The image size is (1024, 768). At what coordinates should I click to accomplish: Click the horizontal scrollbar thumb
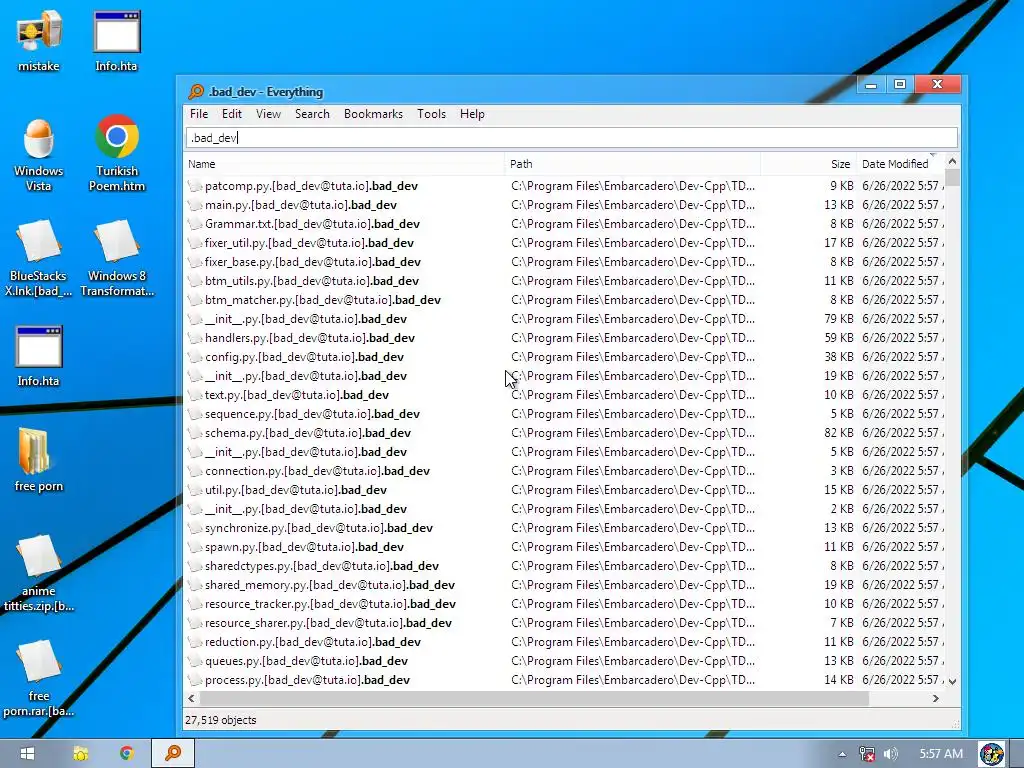pos(534,698)
